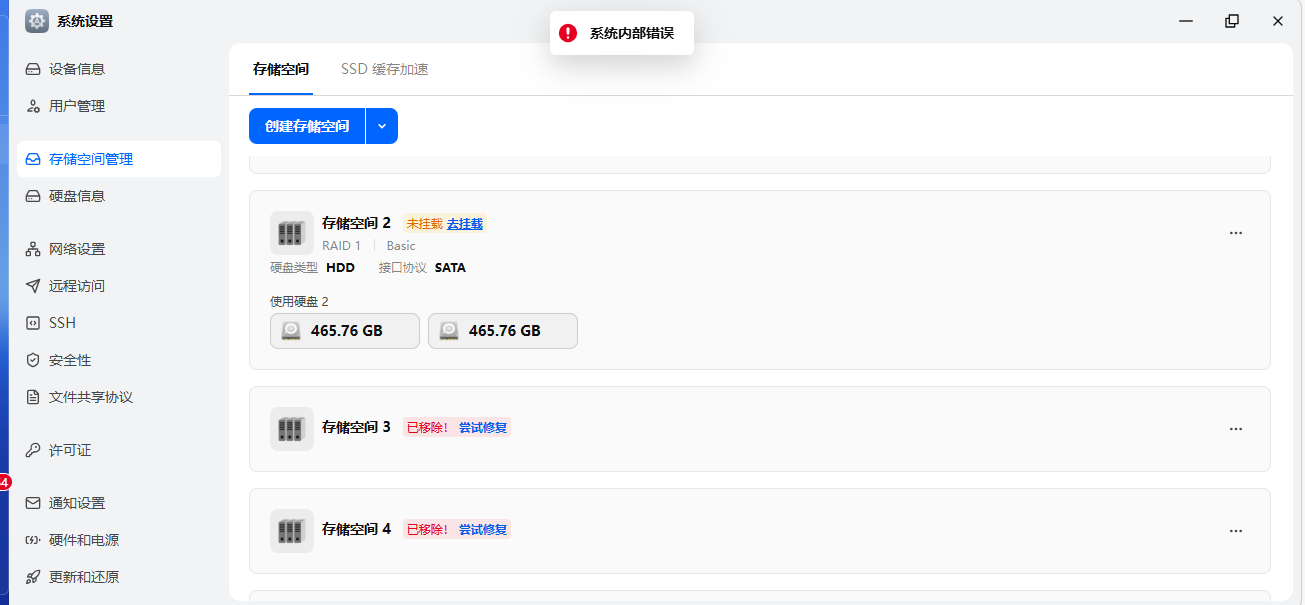Click the red notification badge at left edge
1305x605 pixels.
[x=4, y=482]
